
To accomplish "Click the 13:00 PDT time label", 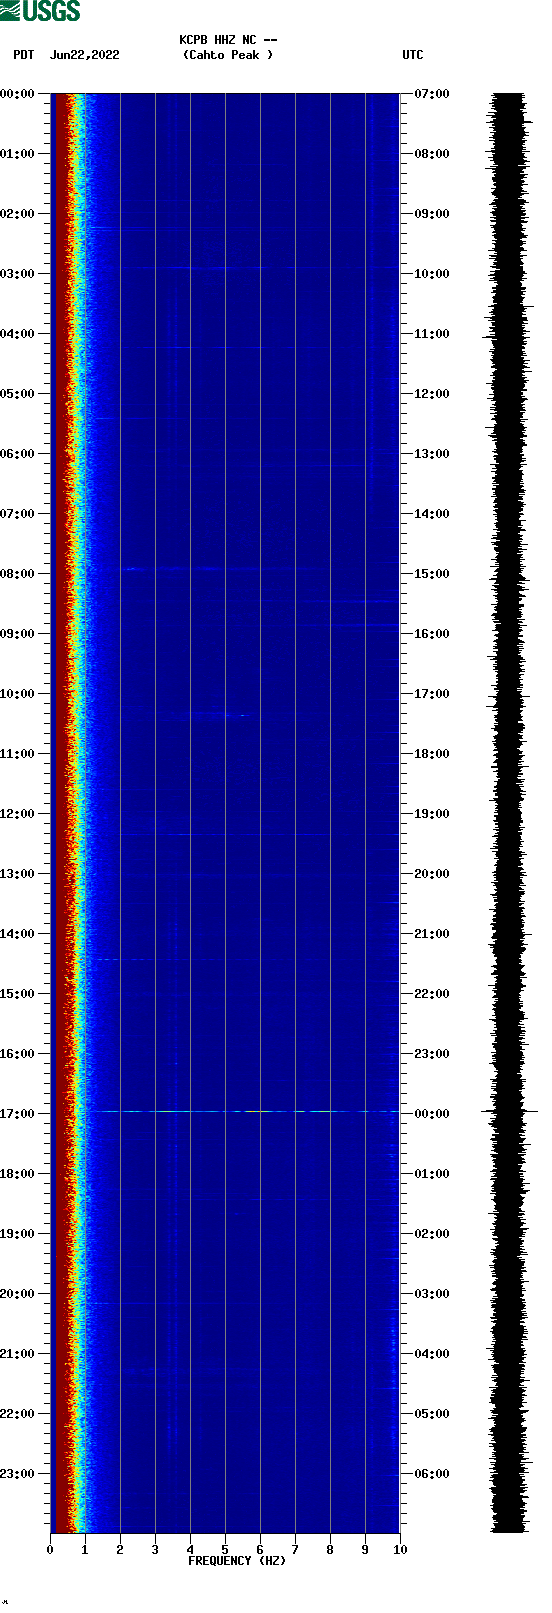I will click(18, 874).
